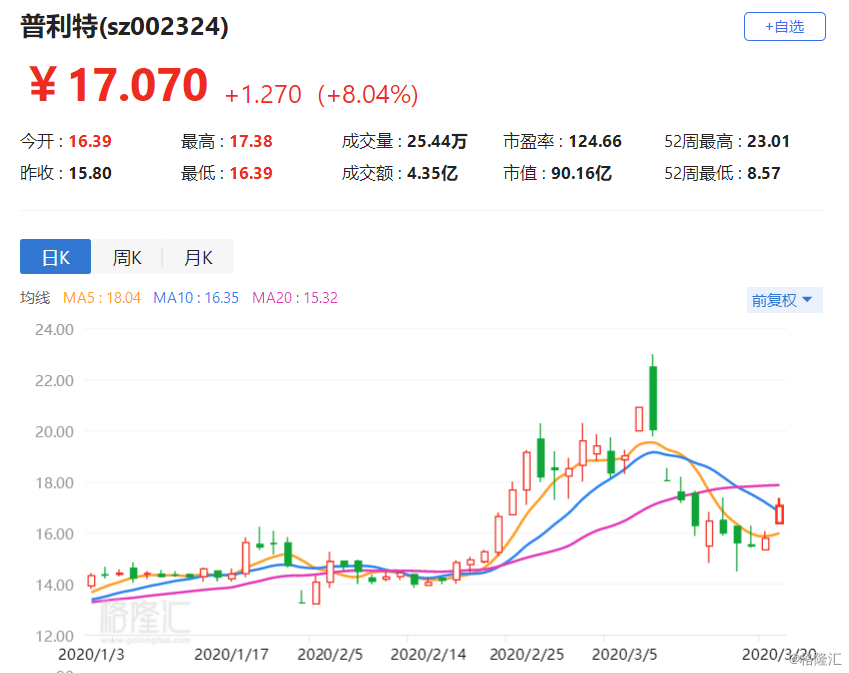Click the 今开 value 16.39
The width and height of the screenshot is (849, 673).
90,141
